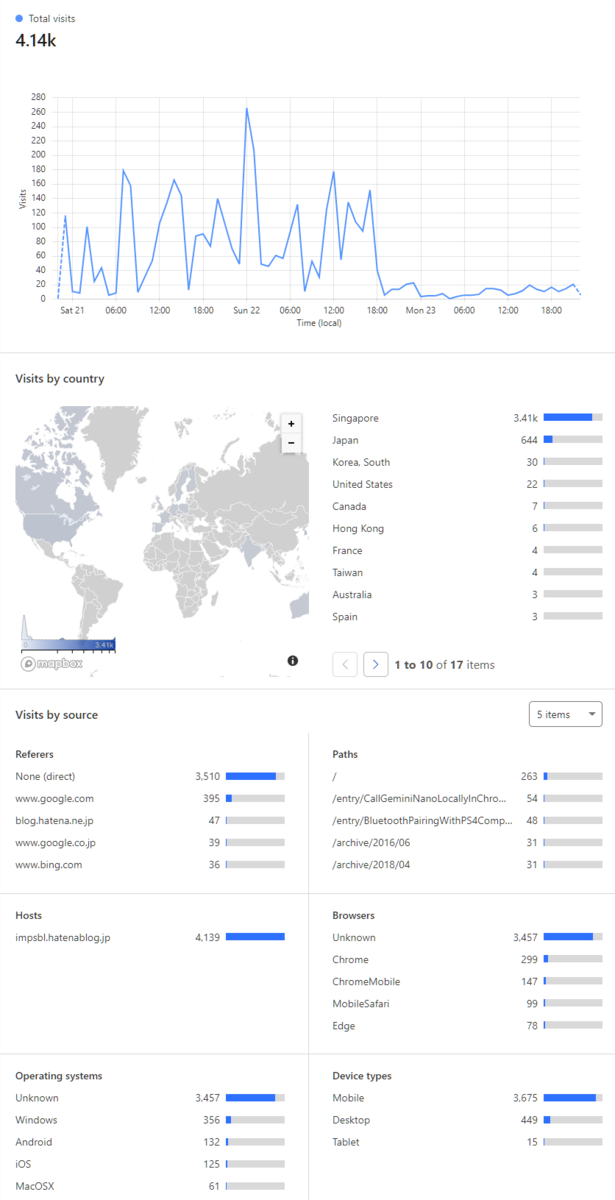Select the root path / row

click(467, 776)
